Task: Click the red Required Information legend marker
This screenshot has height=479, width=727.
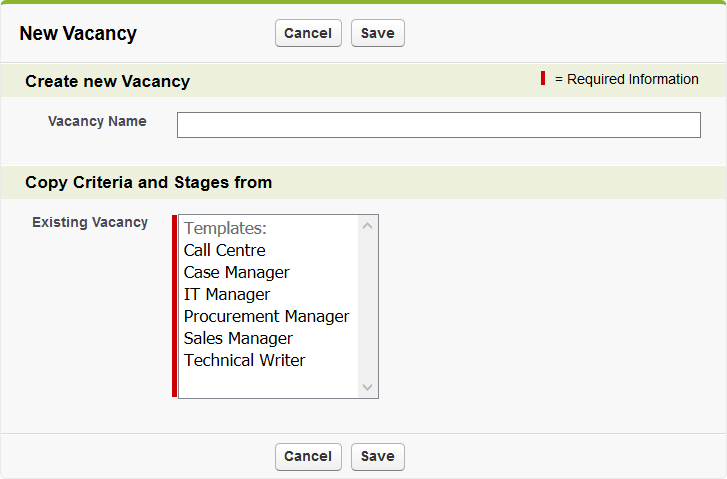Action: (543, 79)
